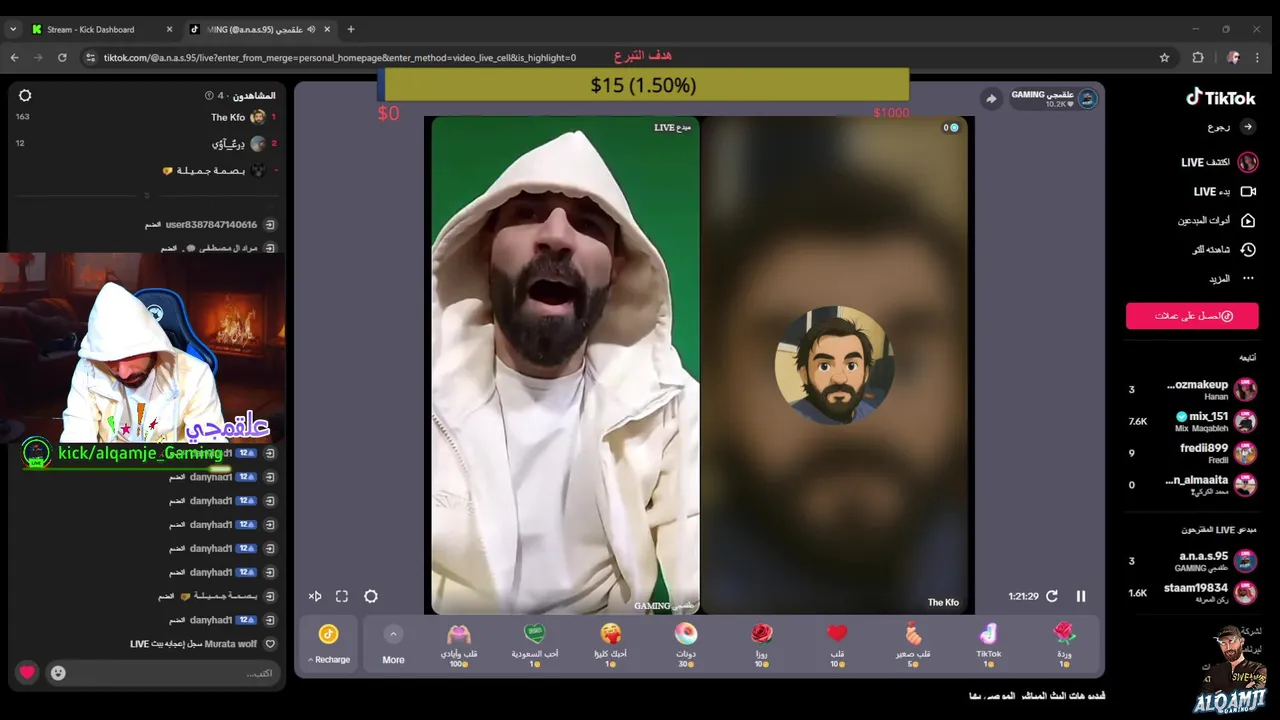1280x720 pixels.
Task: Open fredii899 live channel
Action: click(1192, 453)
